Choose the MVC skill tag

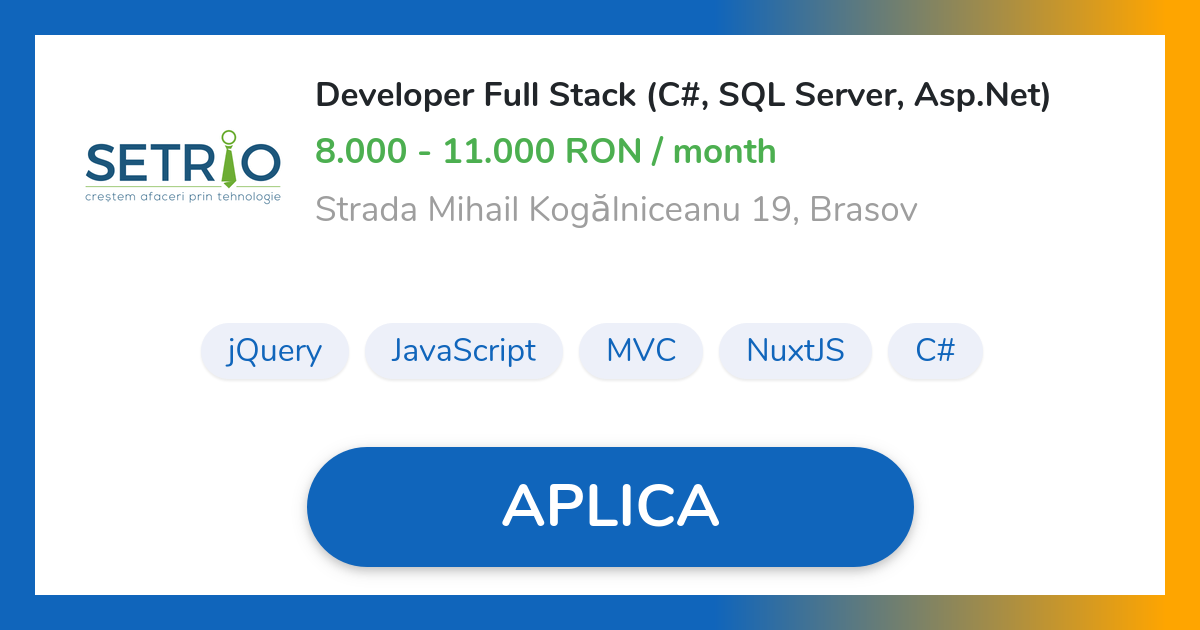click(641, 351)
